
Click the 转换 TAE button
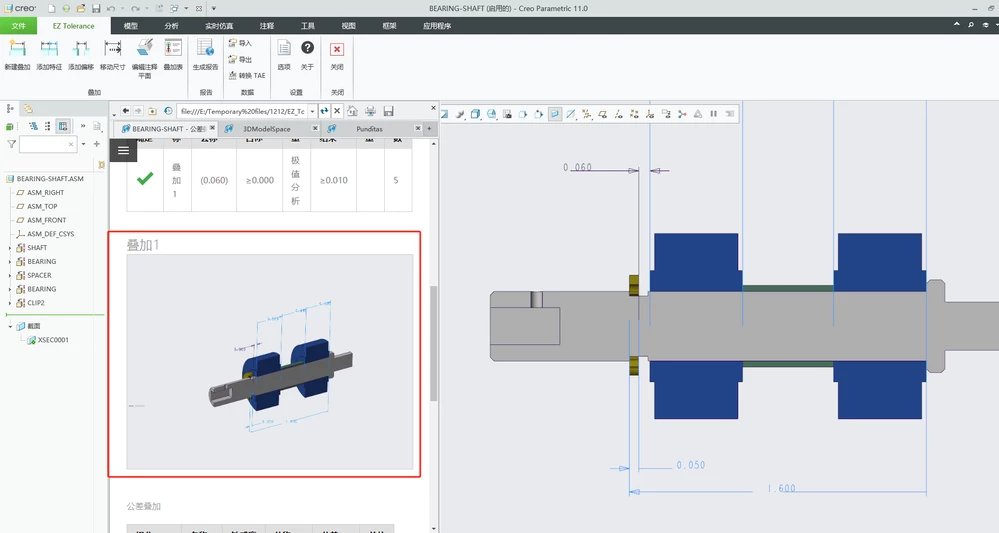247,75
